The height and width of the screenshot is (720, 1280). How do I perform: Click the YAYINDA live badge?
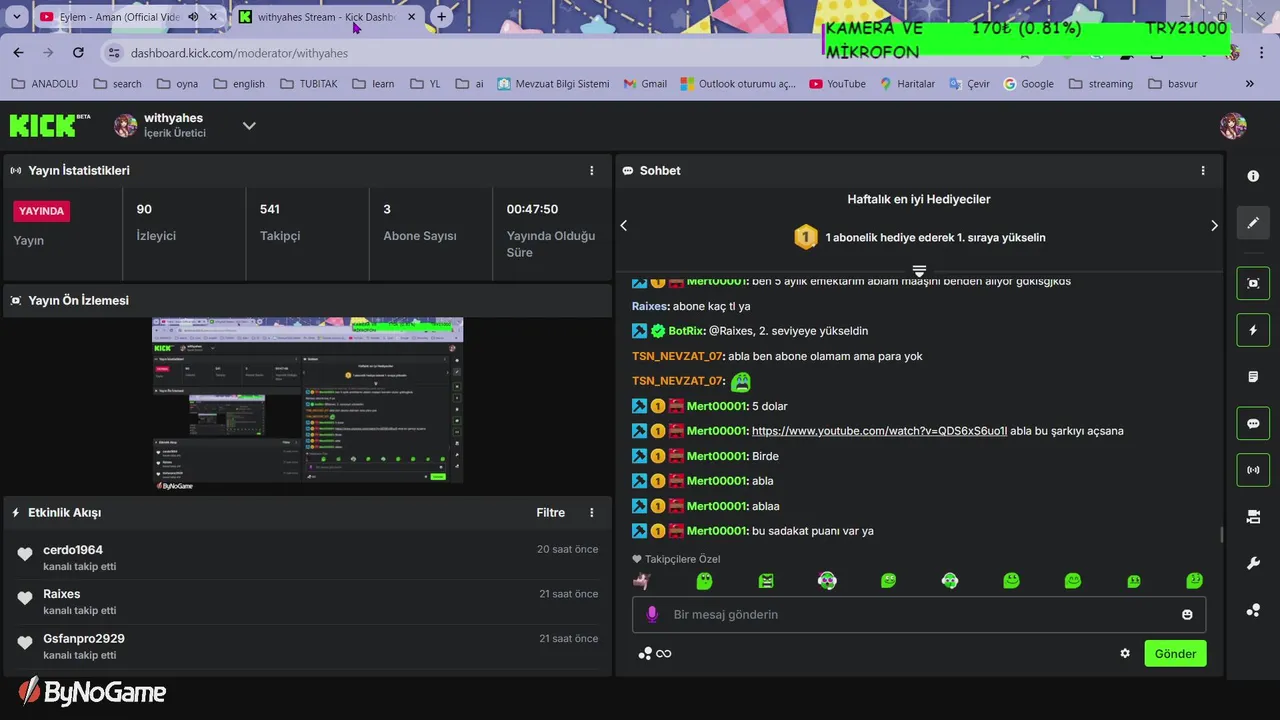point(42,211)
